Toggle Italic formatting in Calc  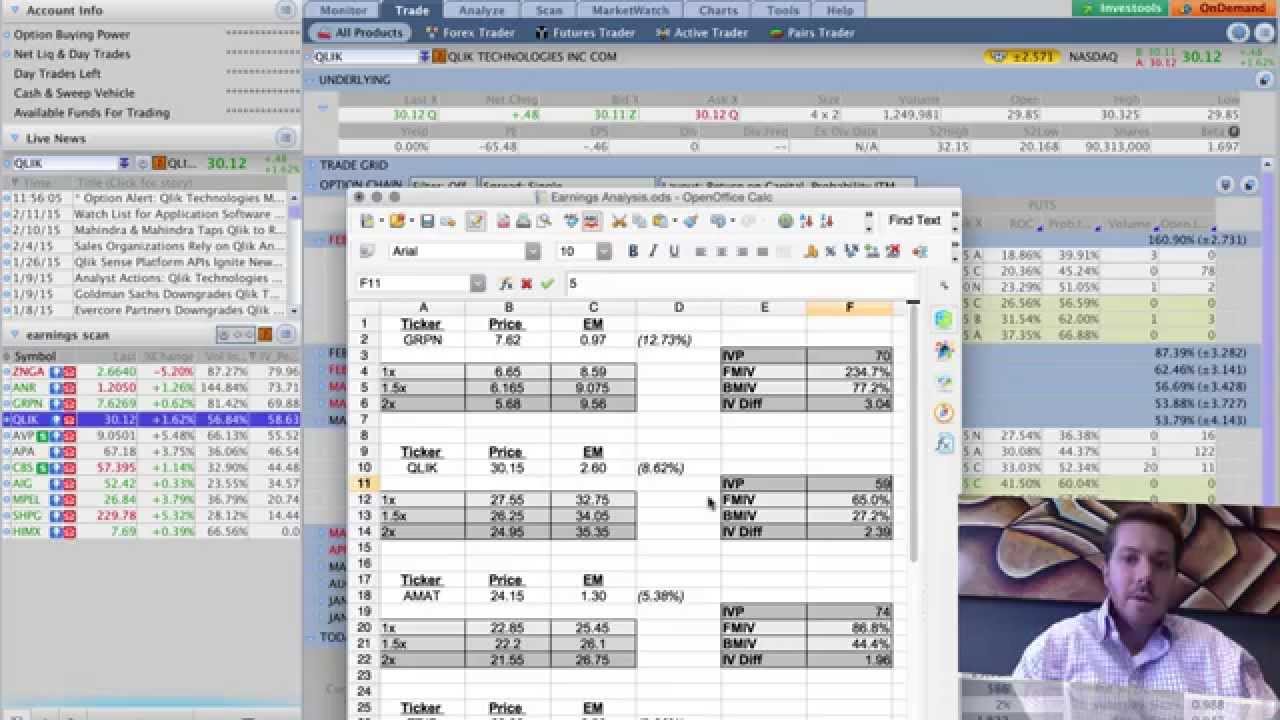pos(653,251)
